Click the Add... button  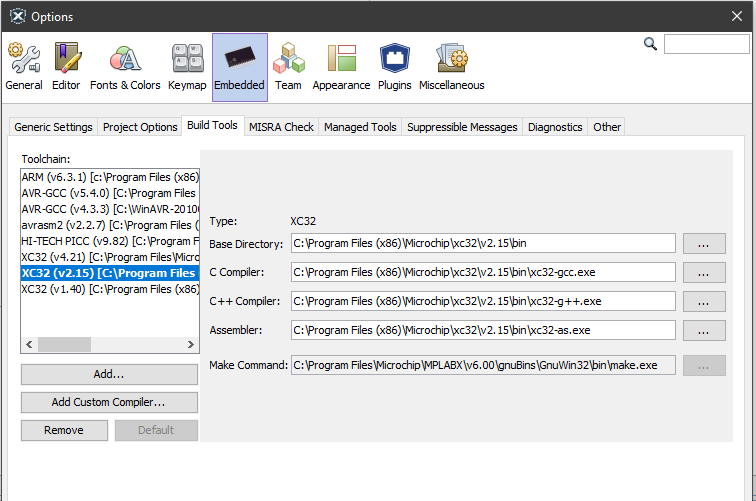click(109, 374)
